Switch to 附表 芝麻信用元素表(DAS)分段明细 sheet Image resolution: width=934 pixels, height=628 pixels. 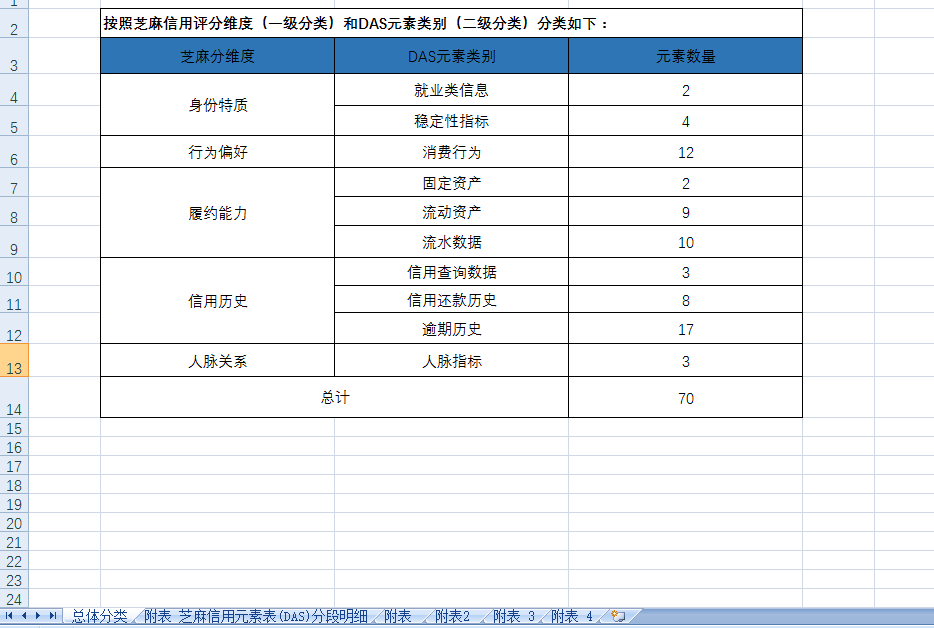[x=256, y=616]
